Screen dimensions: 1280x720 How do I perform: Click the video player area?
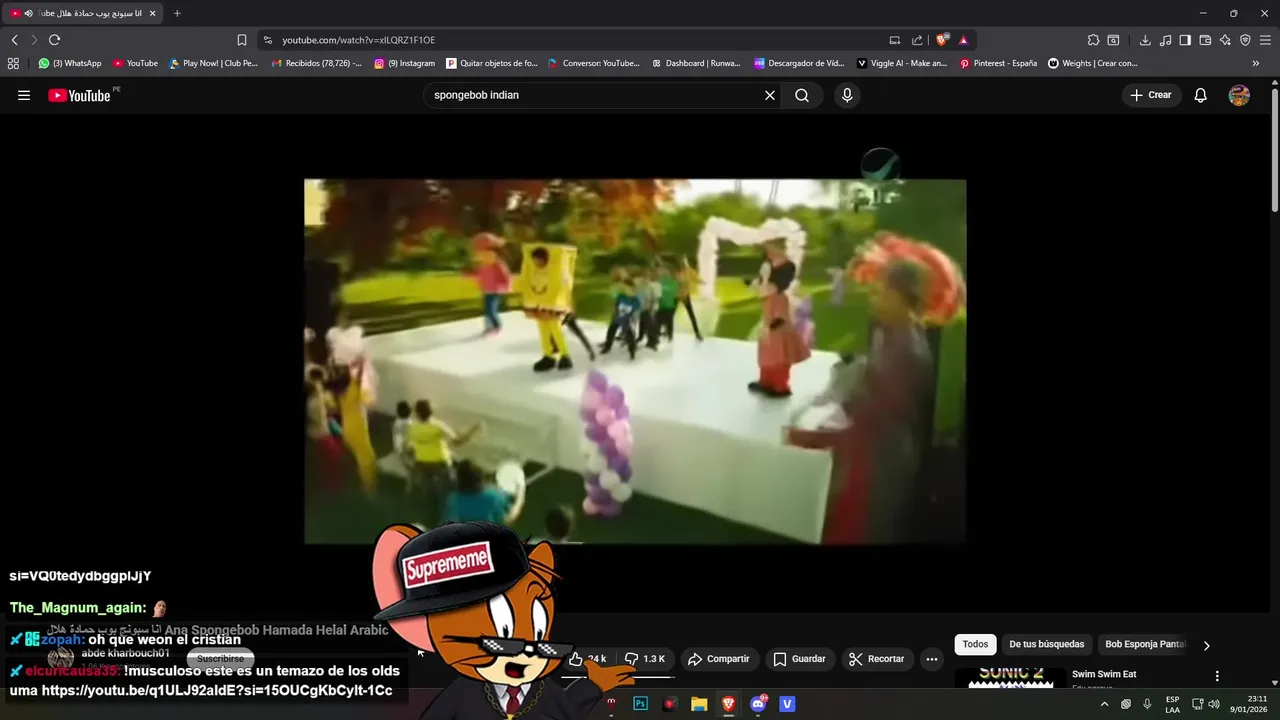pos(635,361)
